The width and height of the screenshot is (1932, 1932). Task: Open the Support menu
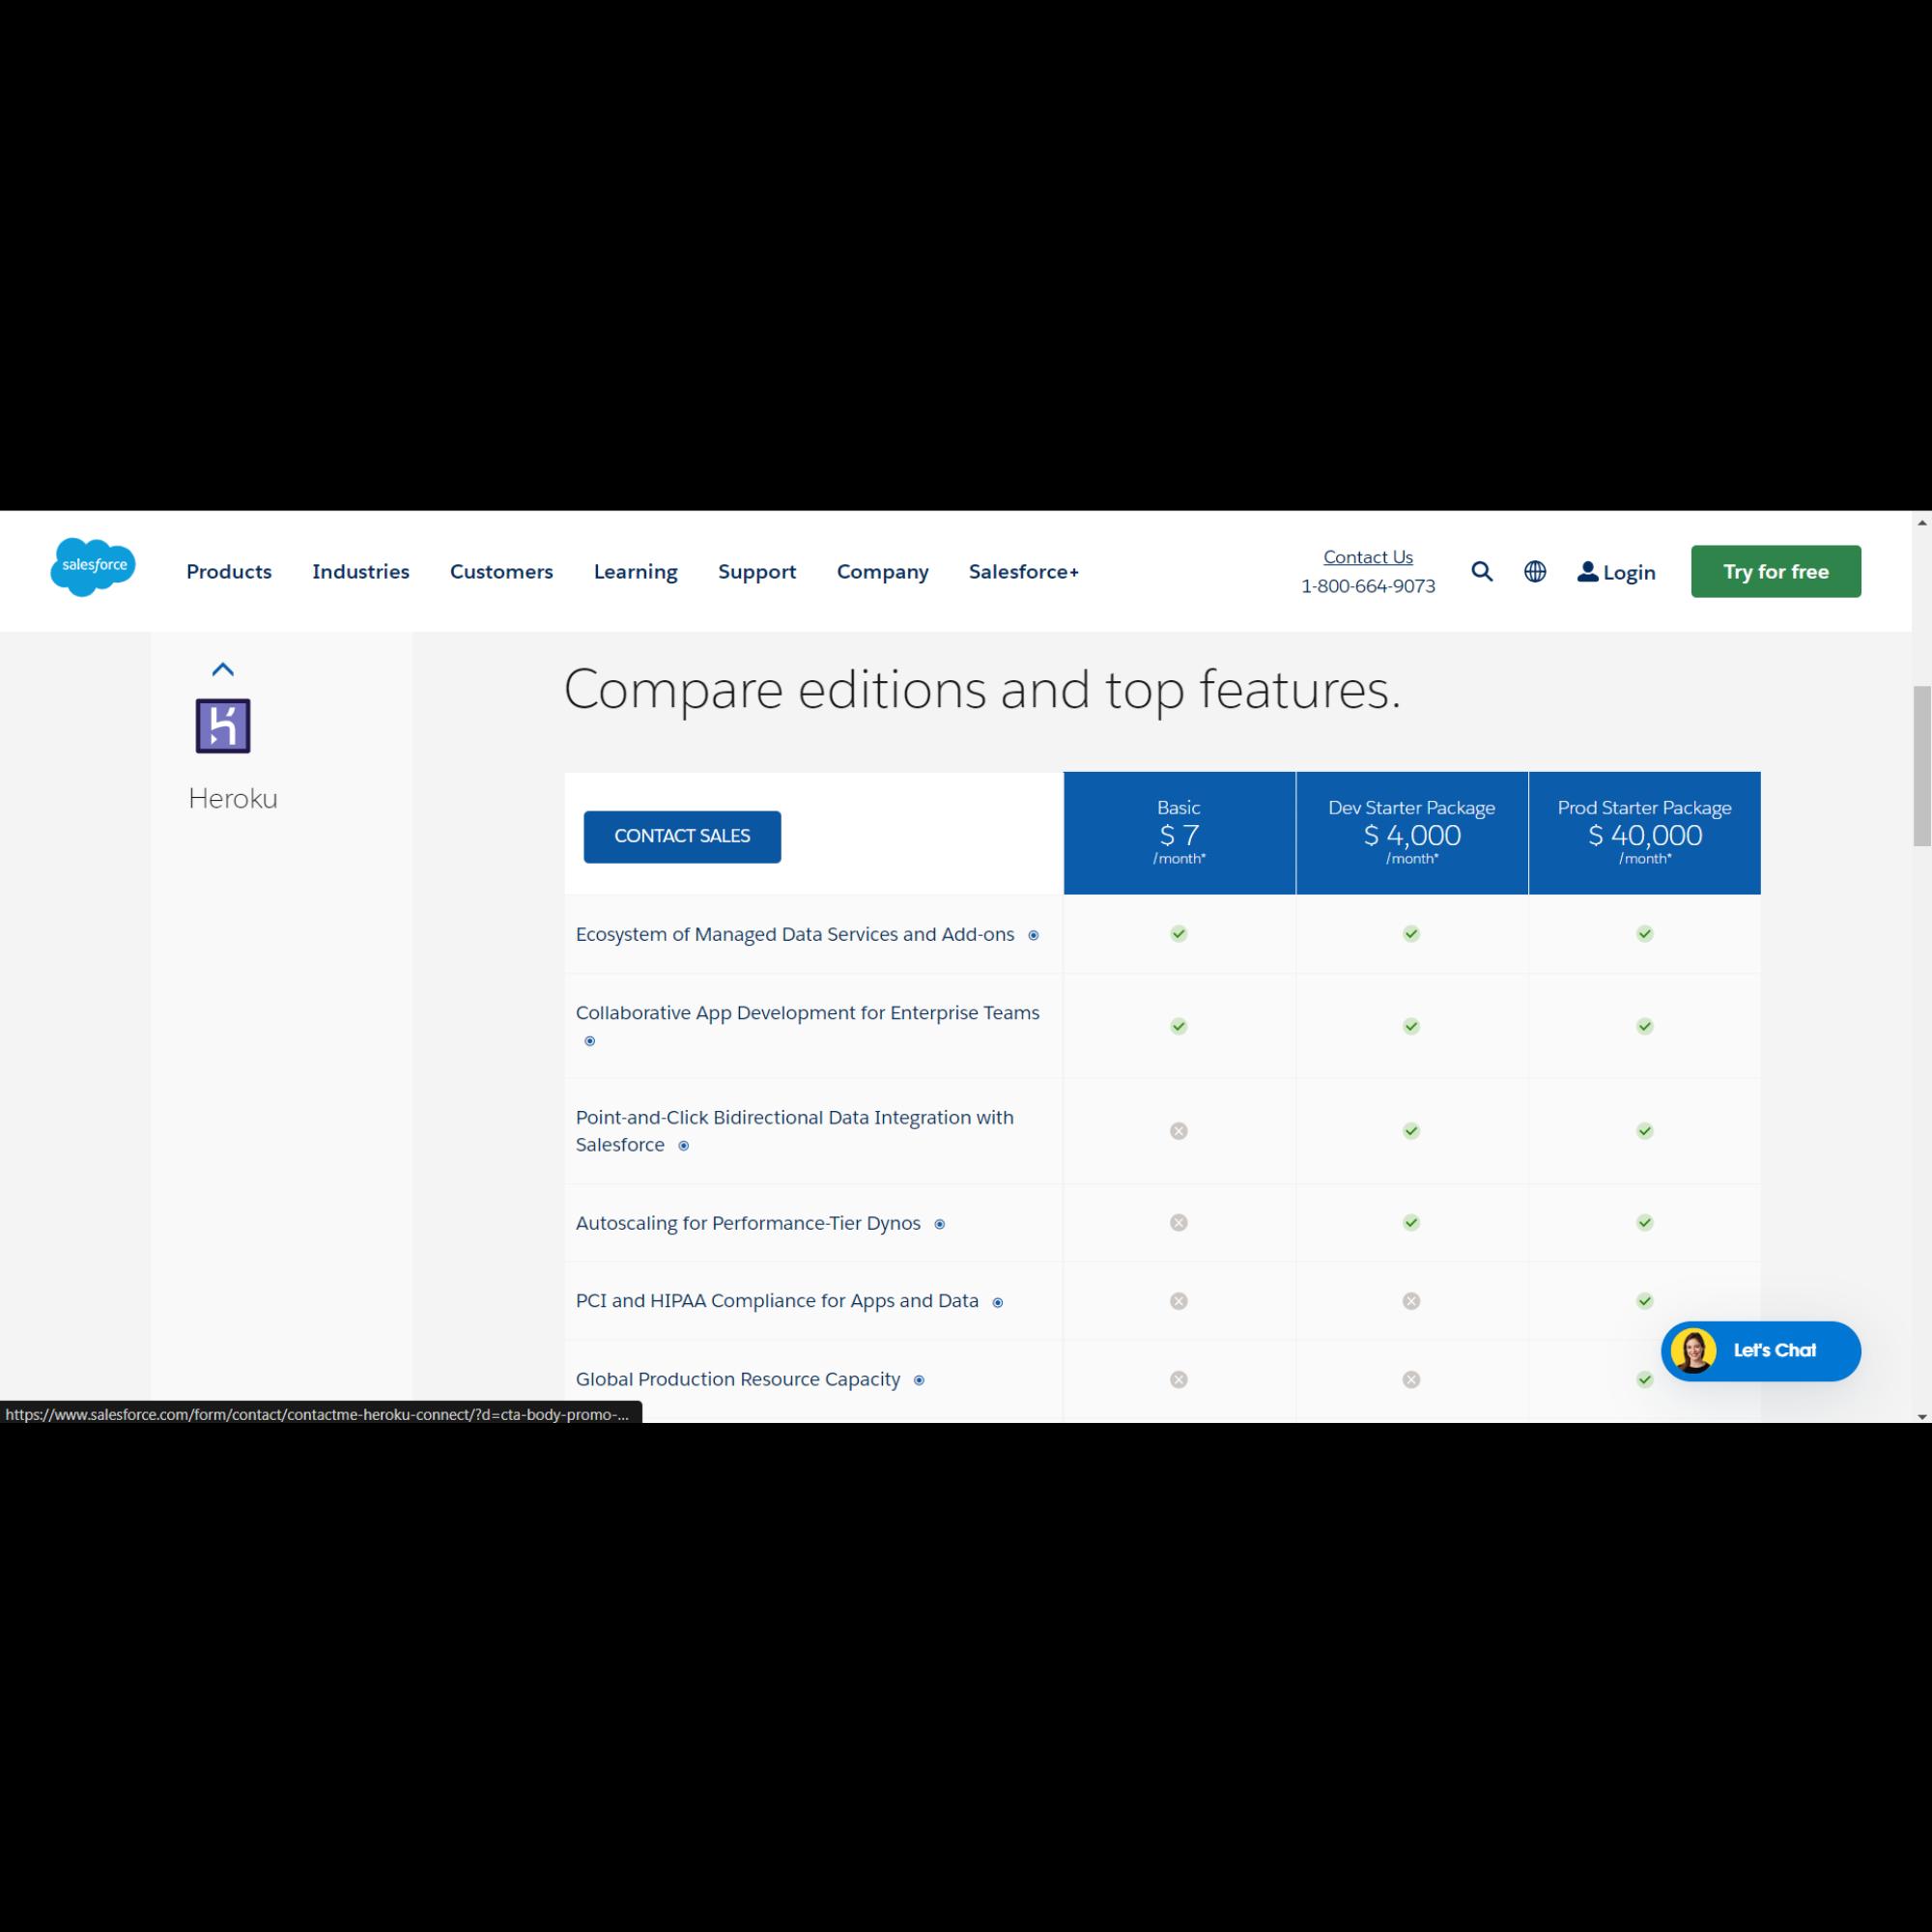tap(757, 571)
